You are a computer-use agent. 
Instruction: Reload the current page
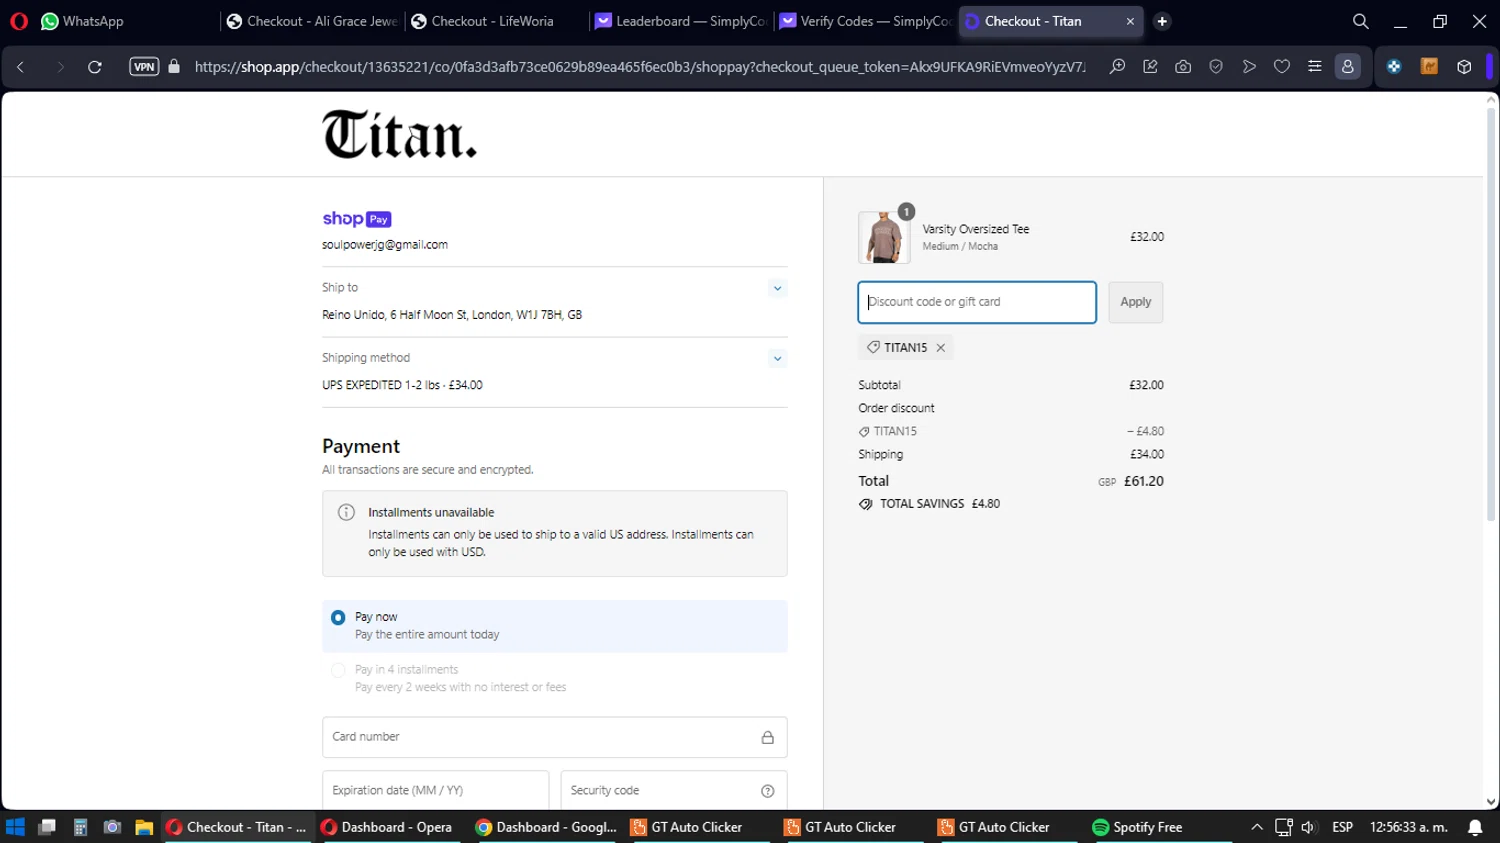coord(95,67)
